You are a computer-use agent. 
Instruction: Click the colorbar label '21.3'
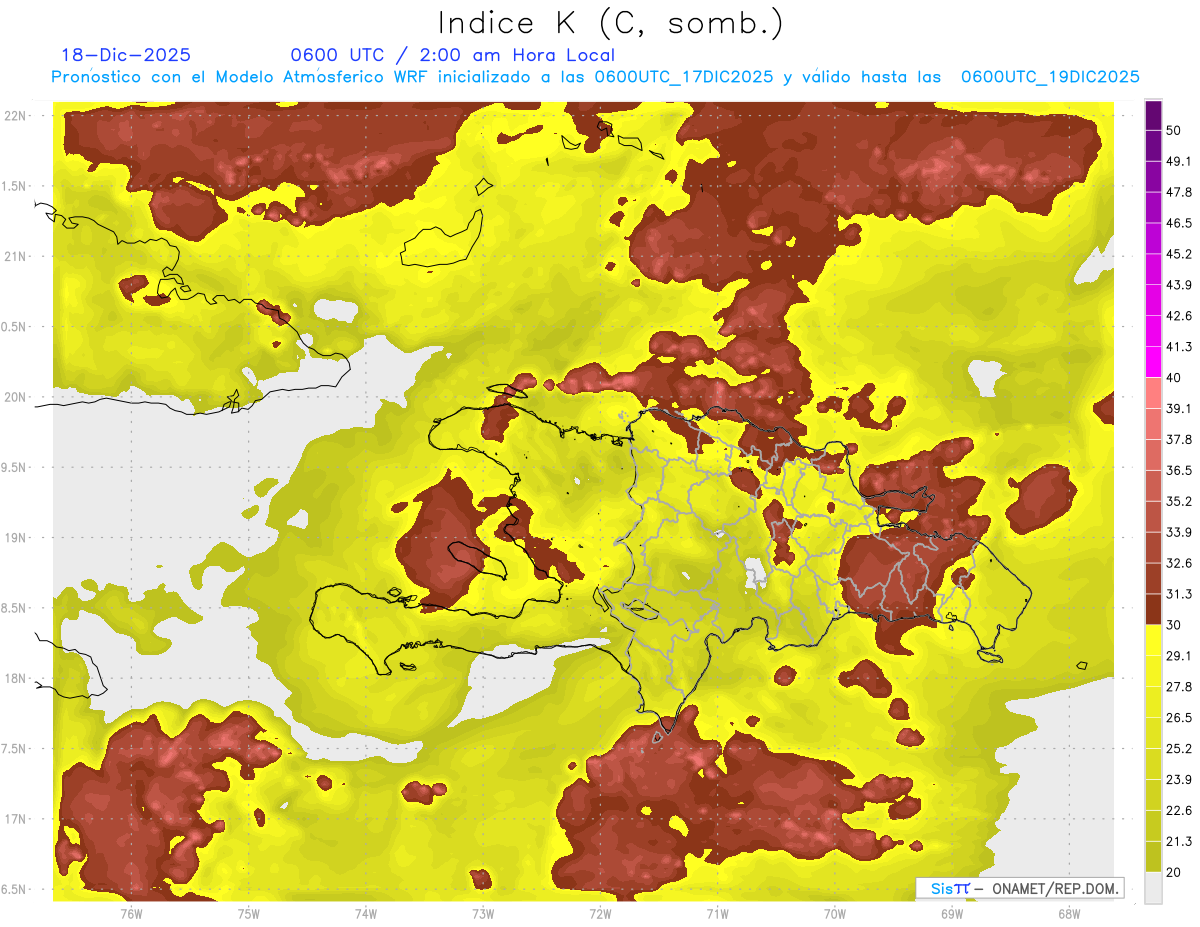click(1178, 841)
